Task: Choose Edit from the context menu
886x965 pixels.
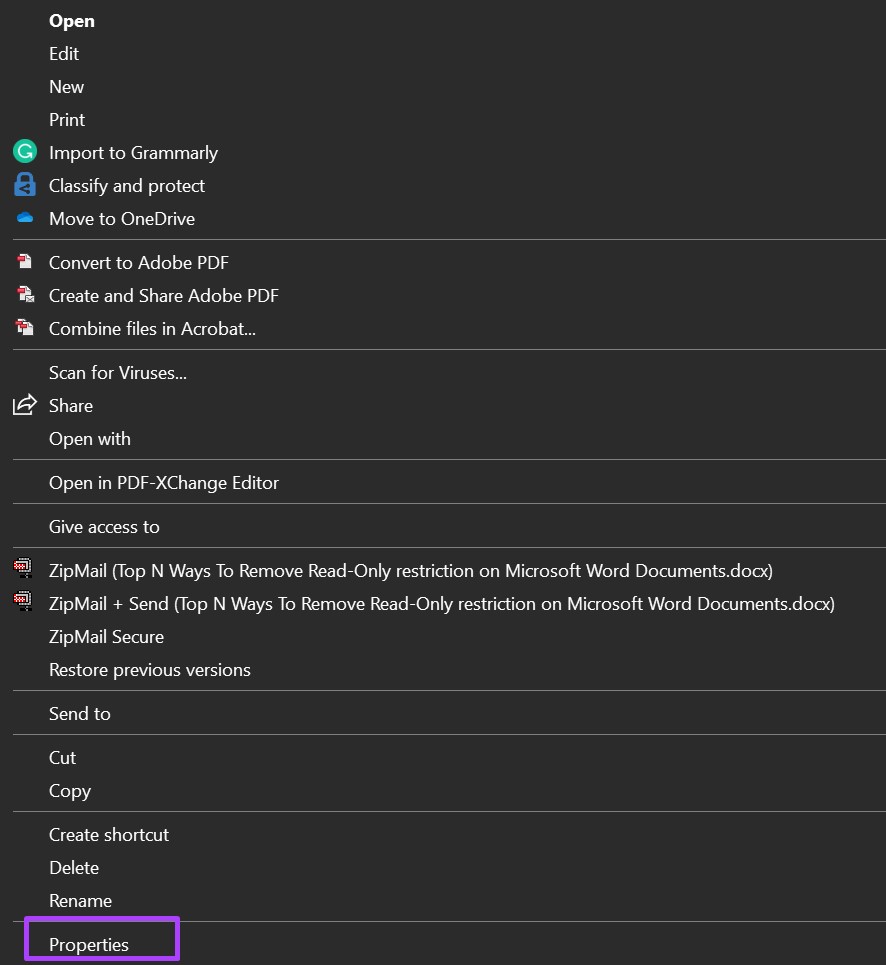Action: tap(64, 54)
